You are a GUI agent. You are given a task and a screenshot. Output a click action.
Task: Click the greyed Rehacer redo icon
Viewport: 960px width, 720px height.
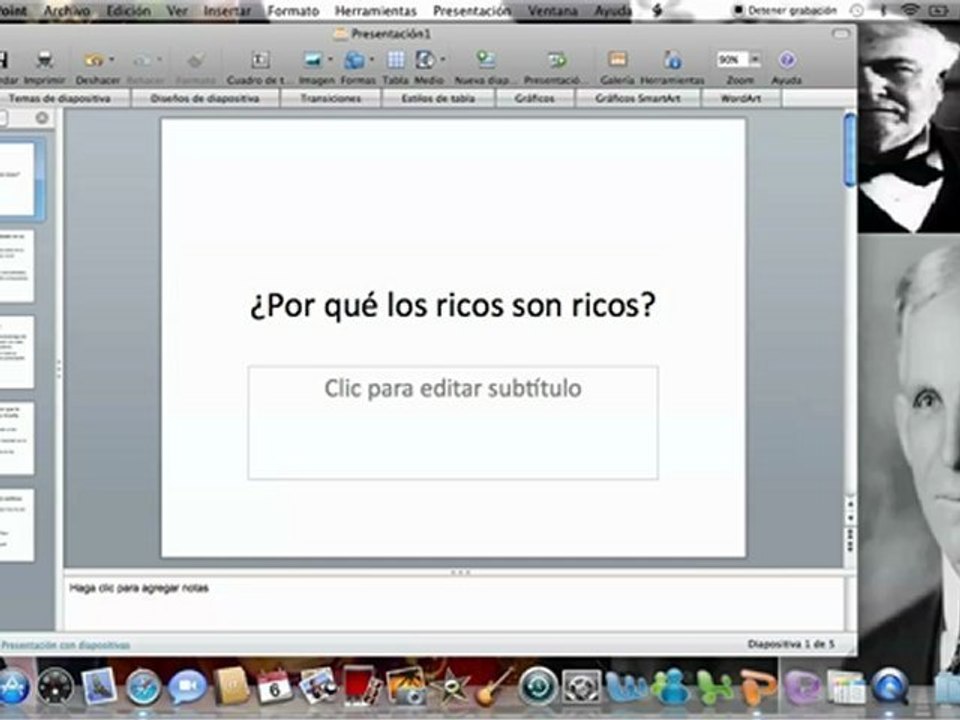pyautogui.click(x=142, y=60)
